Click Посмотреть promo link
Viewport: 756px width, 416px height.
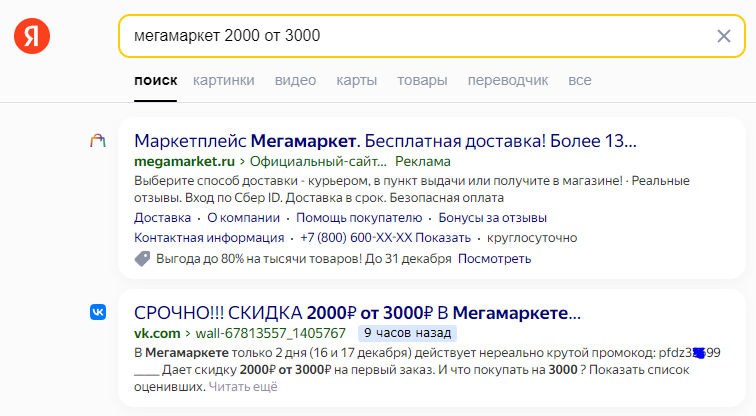(x=495, y=259)
